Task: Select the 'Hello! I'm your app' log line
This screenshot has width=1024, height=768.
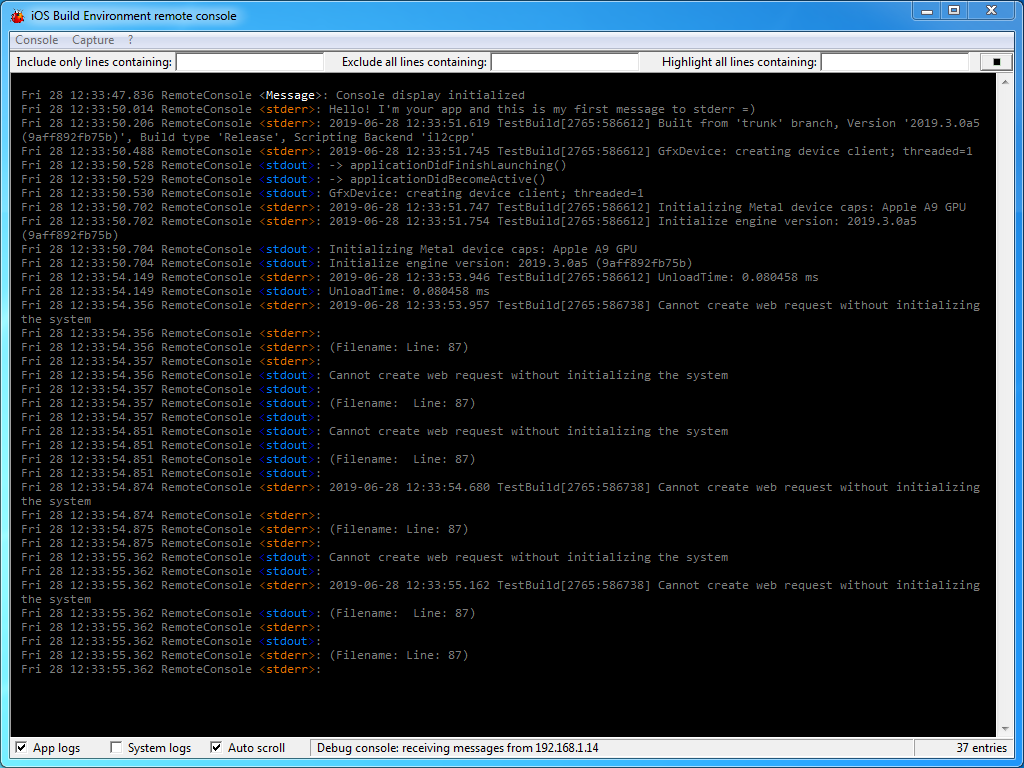Action: click(388, 109)
